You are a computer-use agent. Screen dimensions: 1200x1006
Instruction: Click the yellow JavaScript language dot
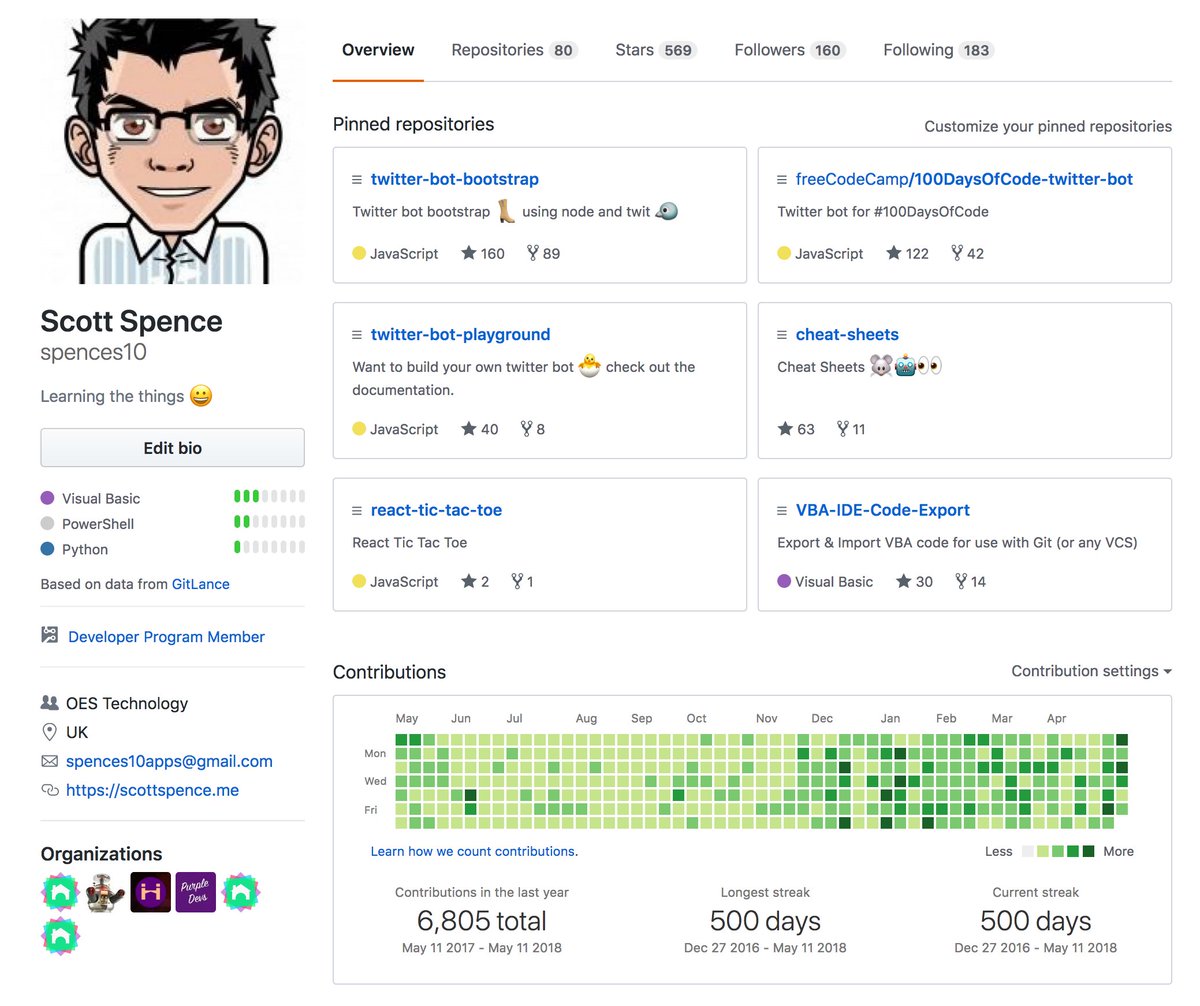[359, 253]
